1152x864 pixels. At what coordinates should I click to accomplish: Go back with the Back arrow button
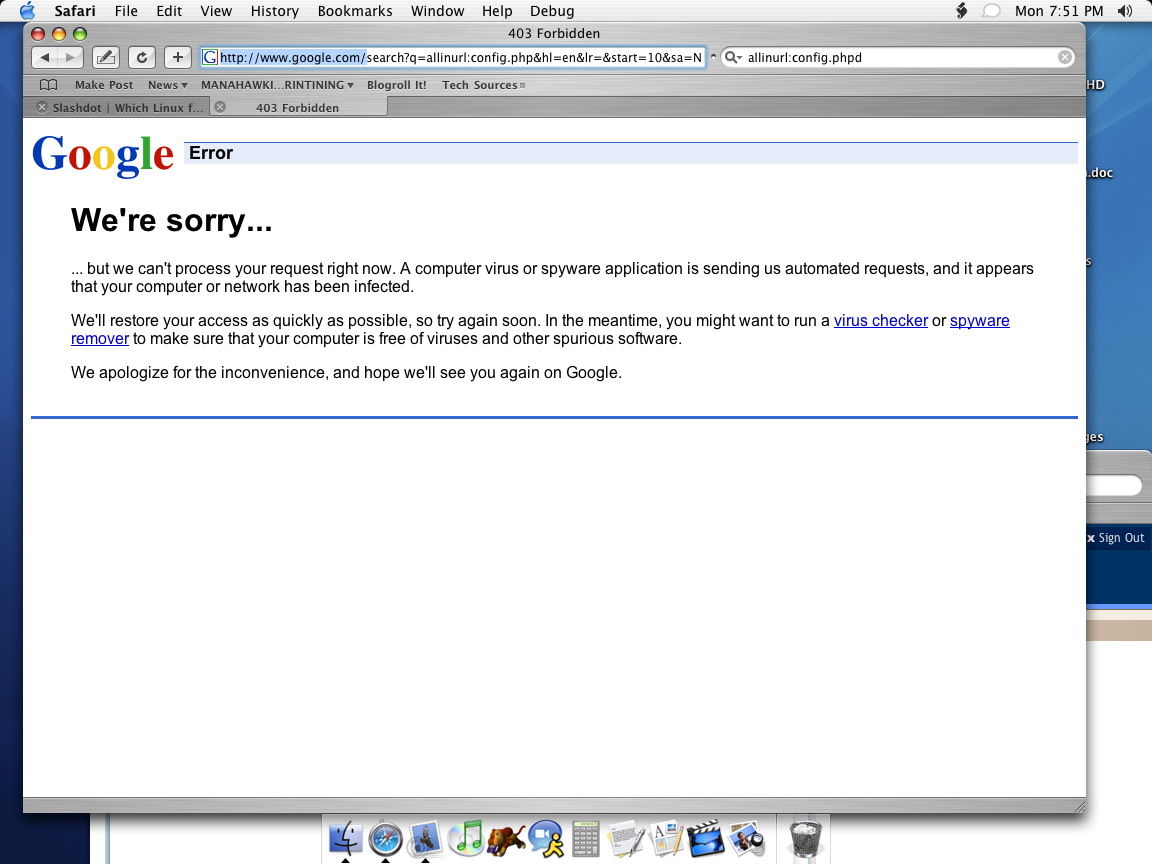(x=45, y=57)
